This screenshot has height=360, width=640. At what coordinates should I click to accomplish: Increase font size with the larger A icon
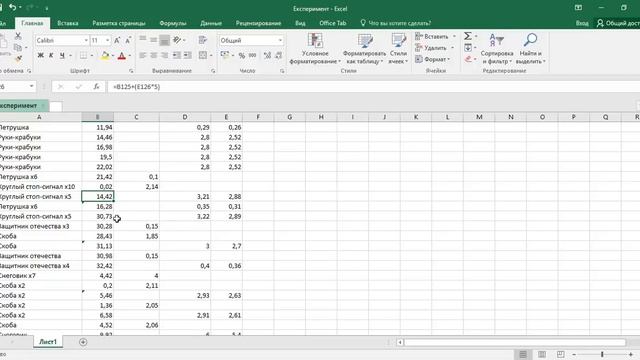pyautogui.click(x=117, y=40)
